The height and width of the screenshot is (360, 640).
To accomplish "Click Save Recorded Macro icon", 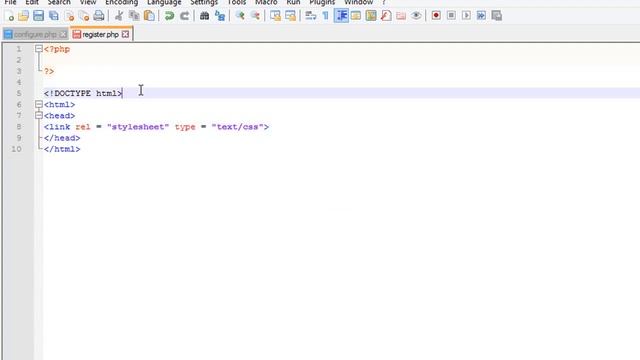I will pos(497,16).
